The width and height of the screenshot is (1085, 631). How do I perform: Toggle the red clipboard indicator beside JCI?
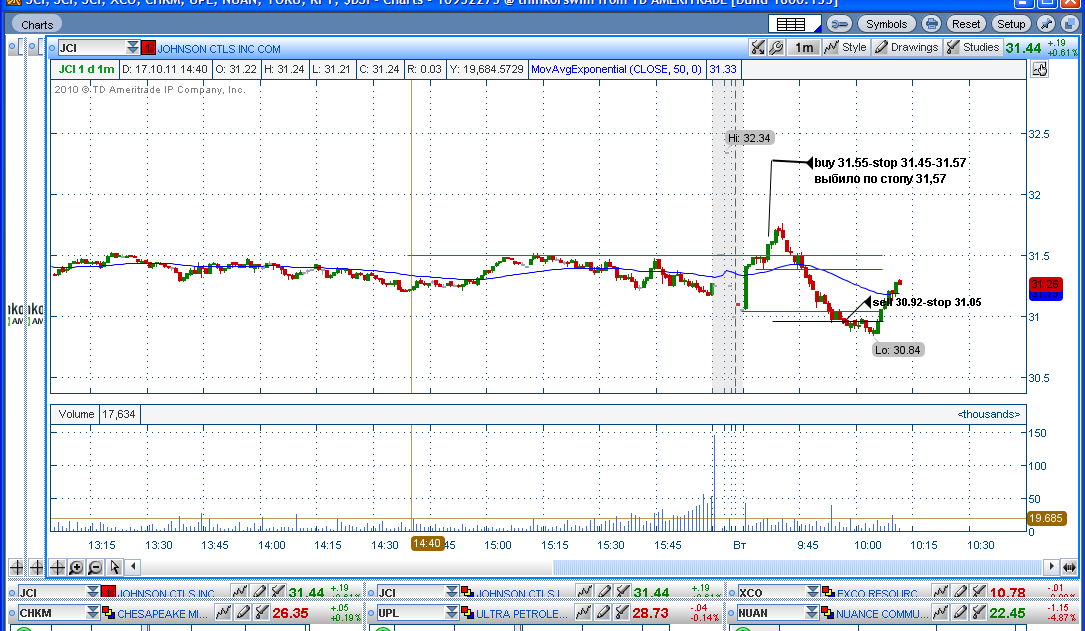tap(148, 48)
